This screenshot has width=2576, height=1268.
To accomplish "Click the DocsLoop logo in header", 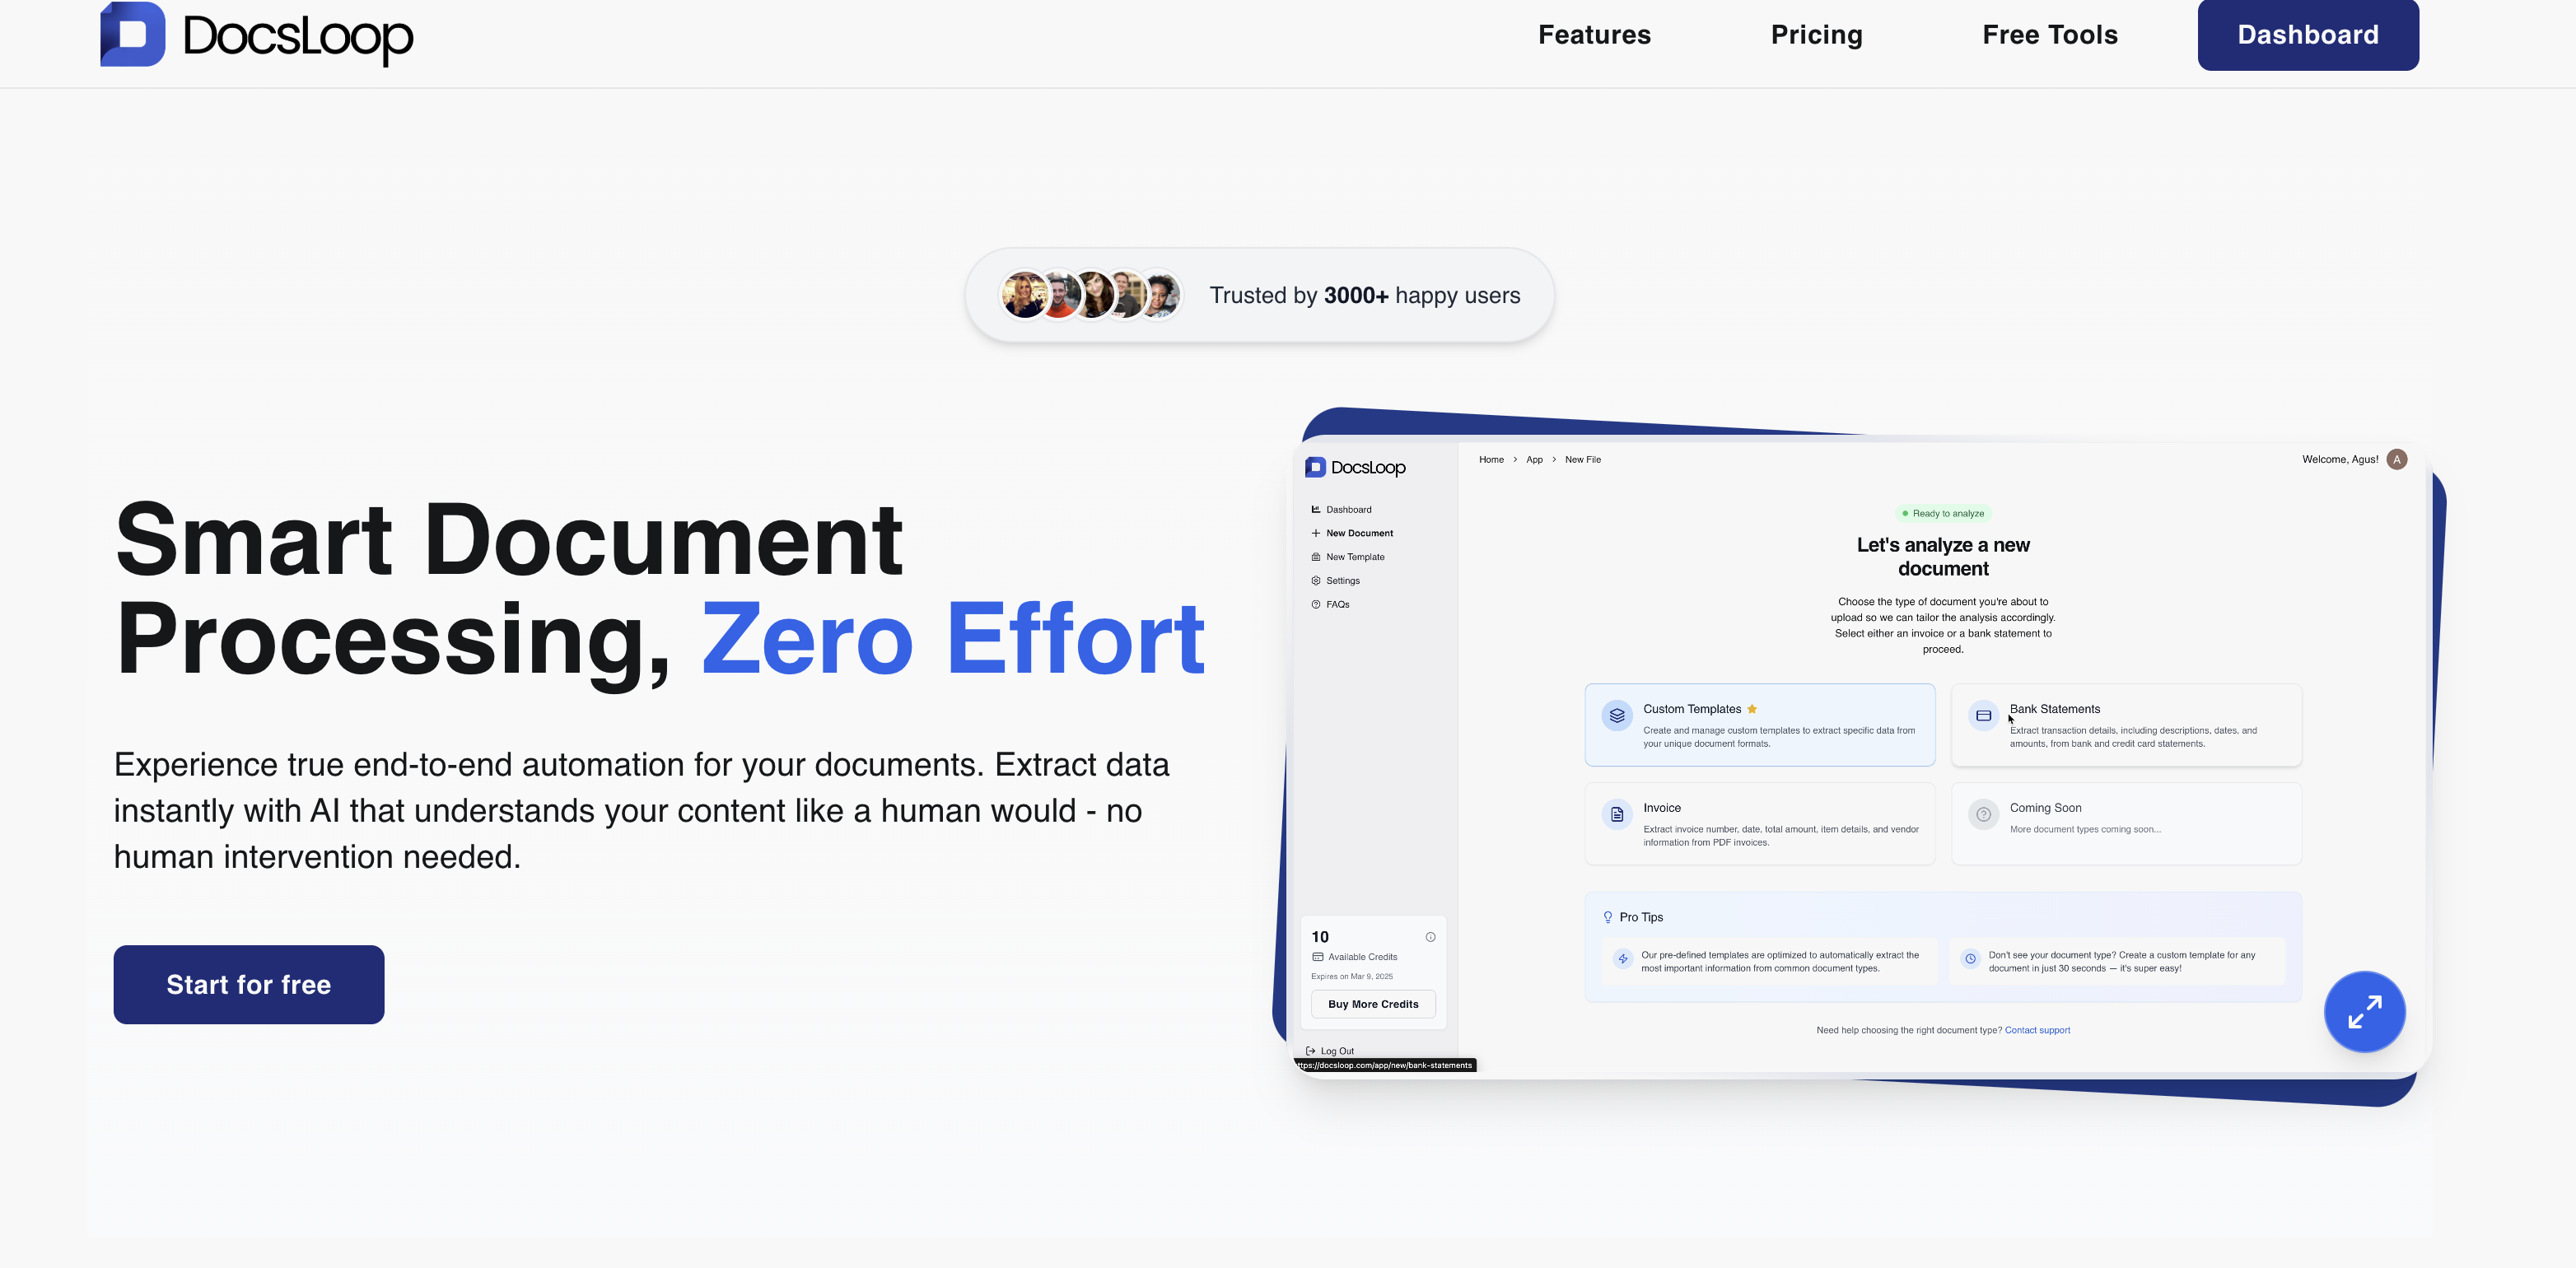I will pos(256,35).
